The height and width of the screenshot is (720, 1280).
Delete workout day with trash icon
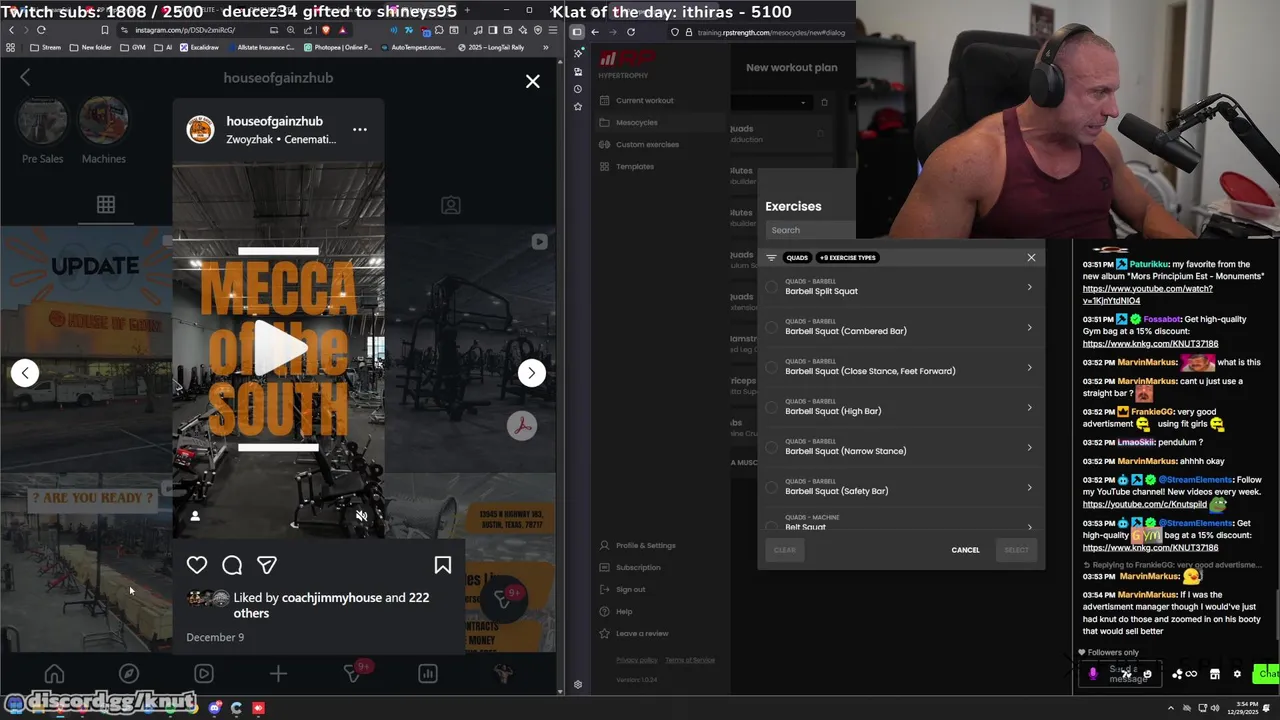click(x=824, y=102)
